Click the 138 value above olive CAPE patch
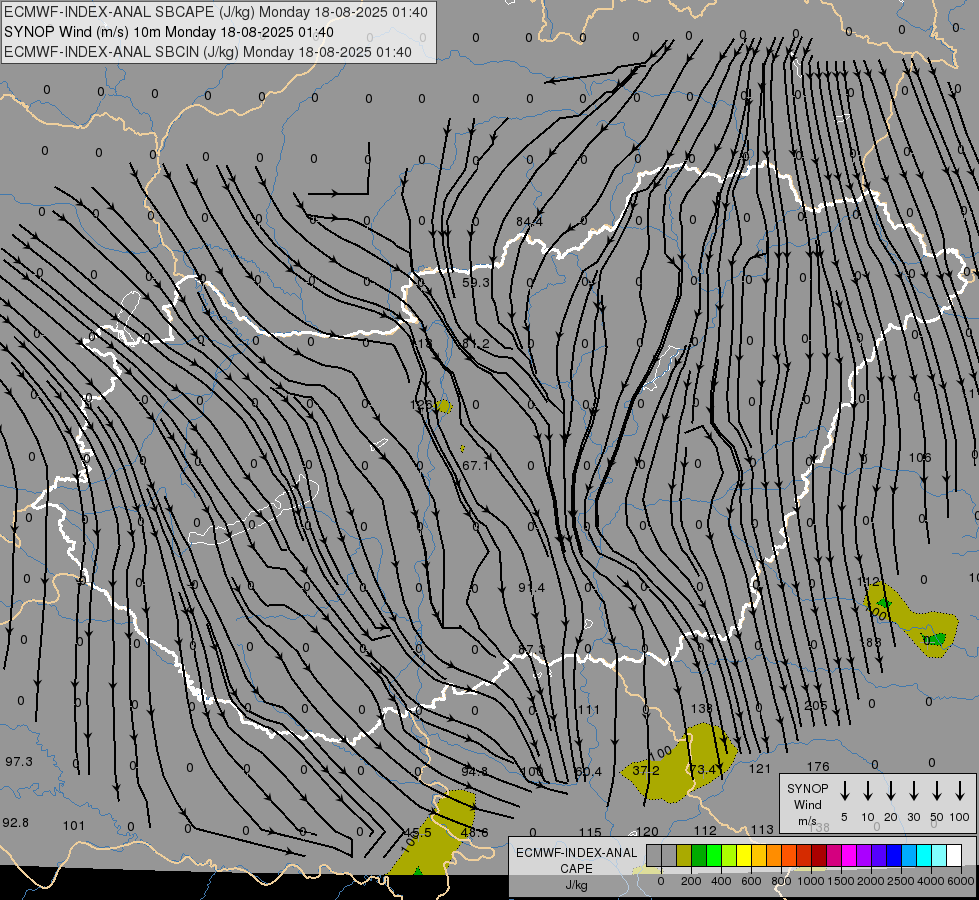Viewport: 979px width, 900px height. click(702, 708)
